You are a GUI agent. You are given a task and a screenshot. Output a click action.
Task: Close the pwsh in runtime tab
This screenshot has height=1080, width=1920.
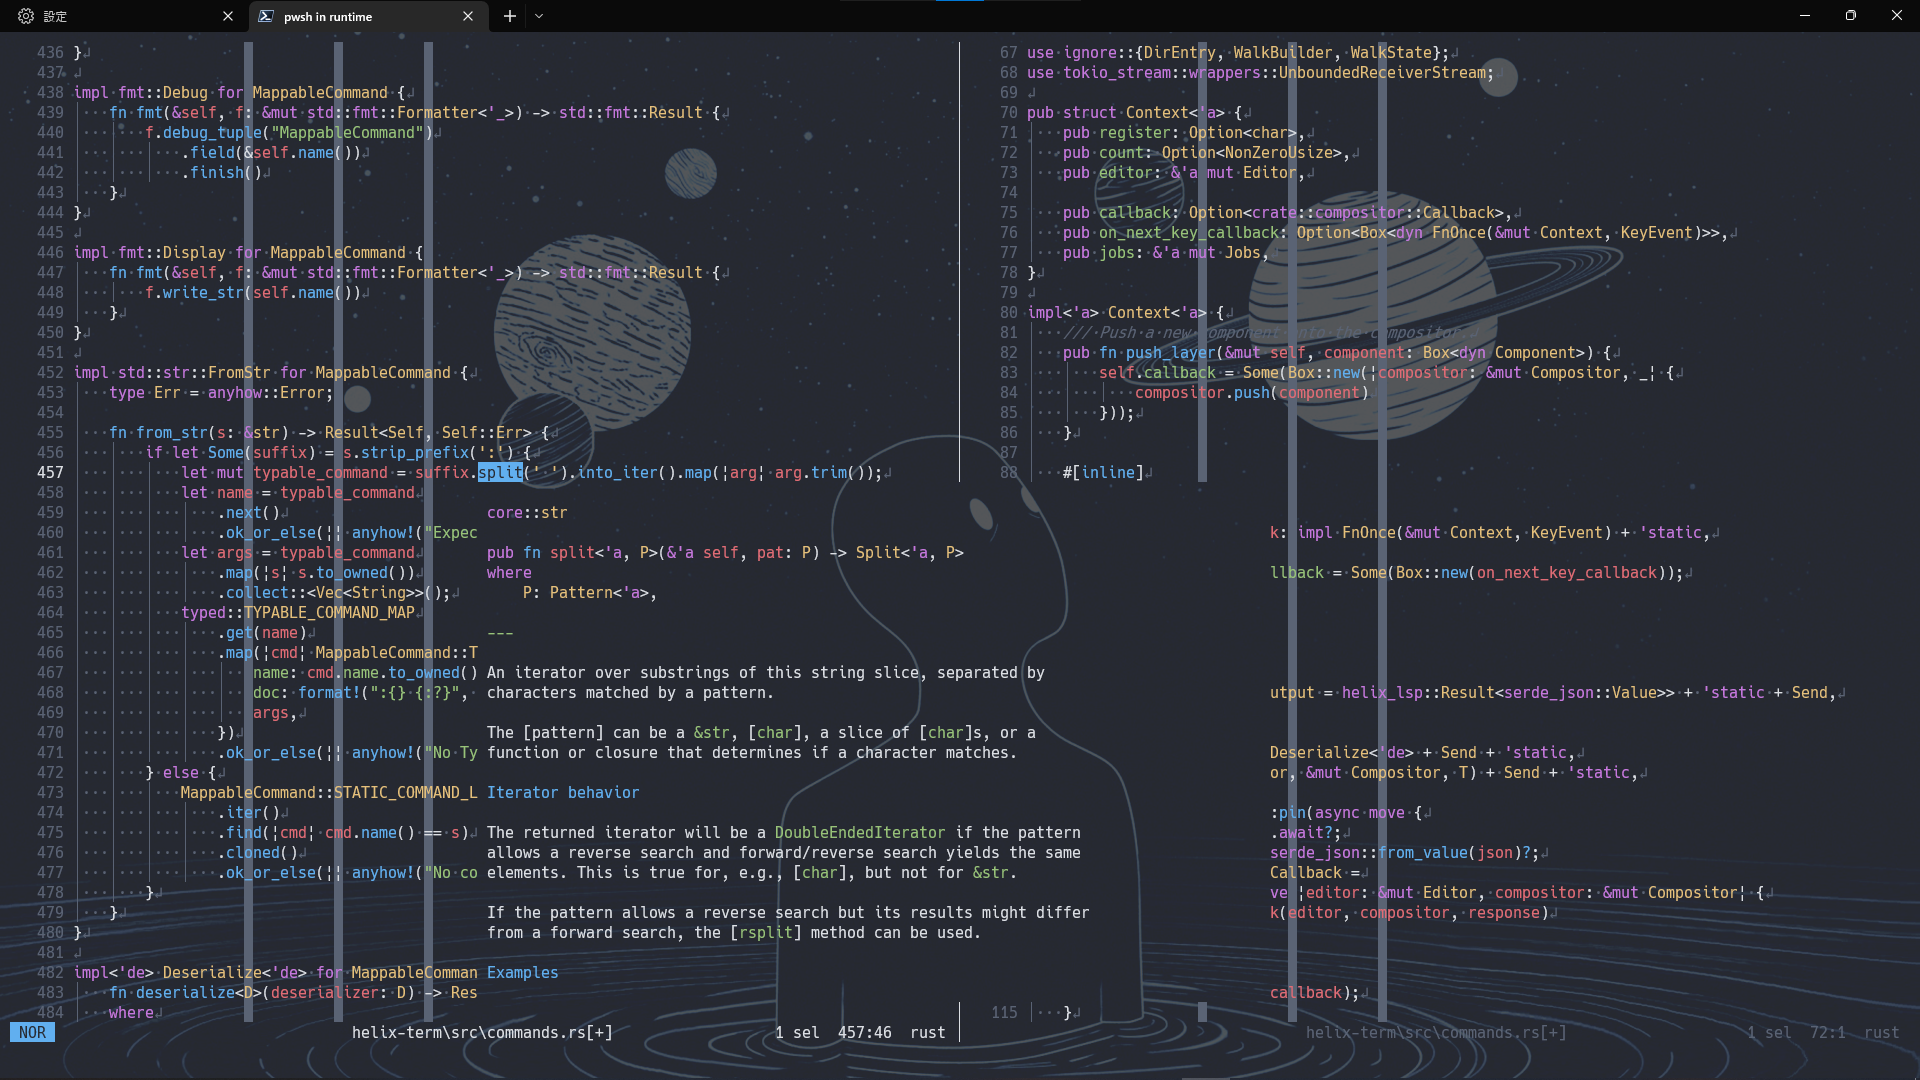tap(468, 16)
